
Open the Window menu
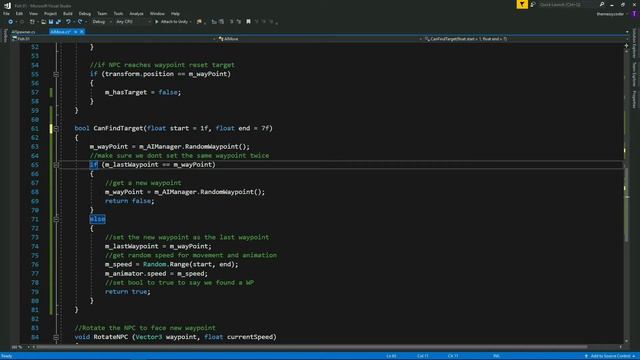click(157, 13)
